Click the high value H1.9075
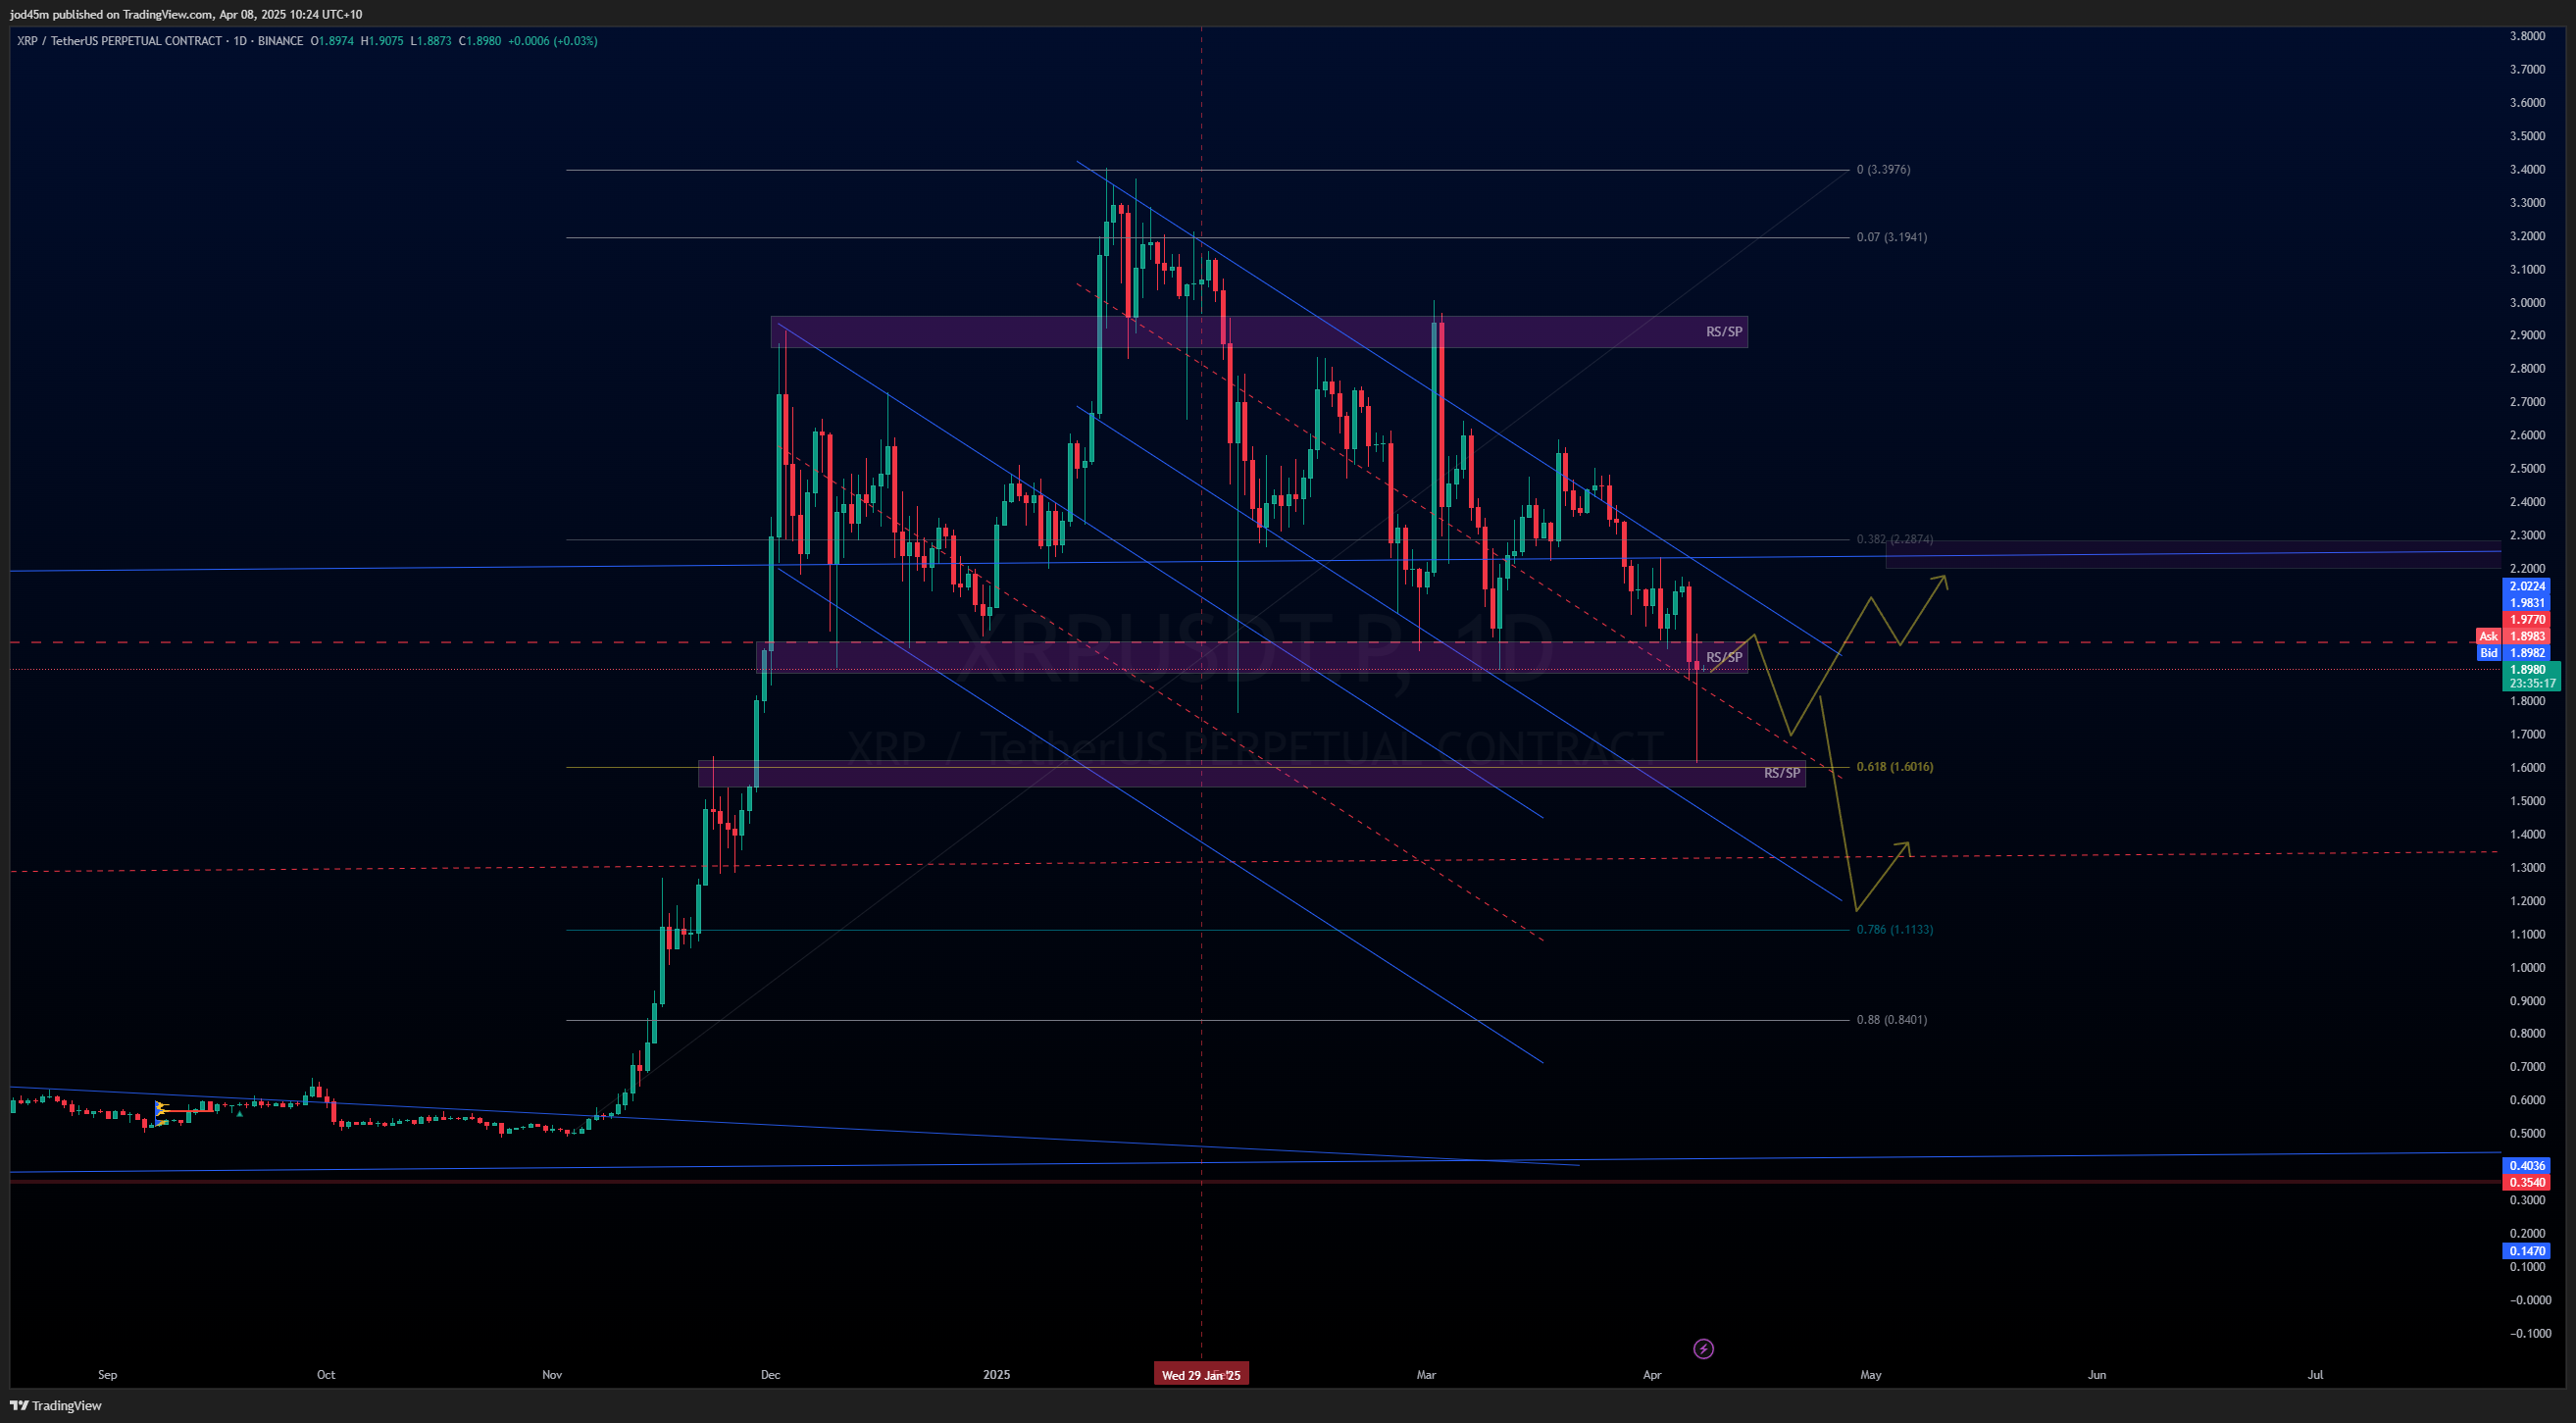Screen dimensions: 2576x1423 click(x=382, y=41)
